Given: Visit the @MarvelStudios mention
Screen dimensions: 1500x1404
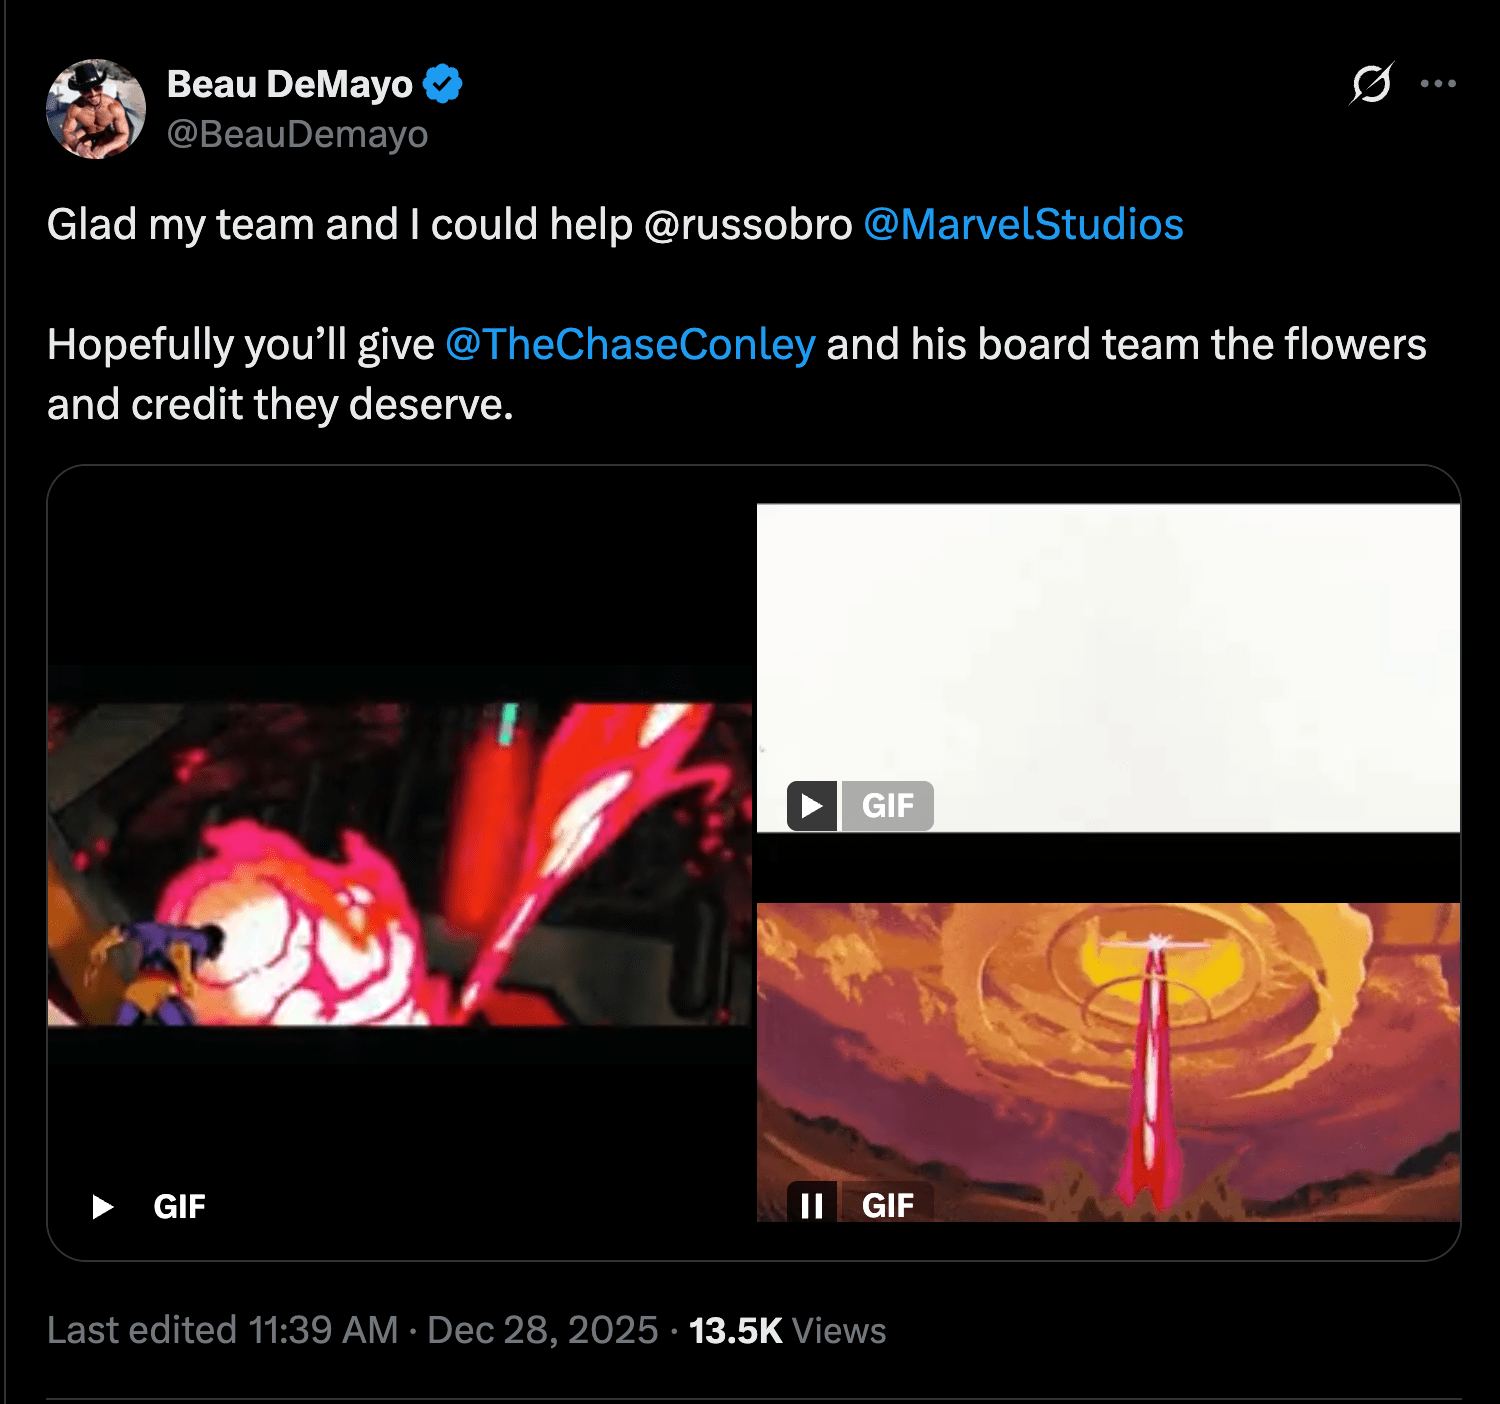Looking at the screenshot, I should 1023,224.
